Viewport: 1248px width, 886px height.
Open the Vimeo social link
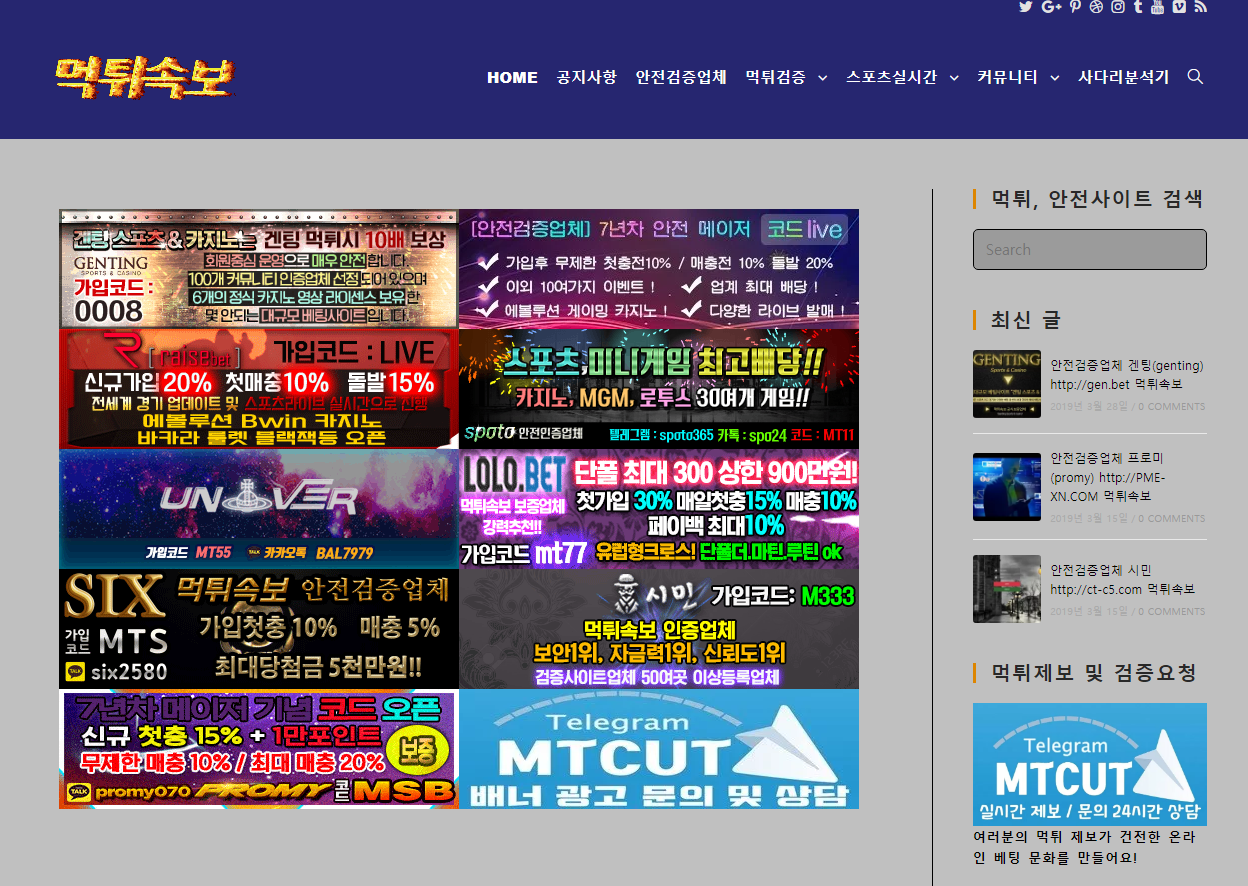click(1179, 7)
